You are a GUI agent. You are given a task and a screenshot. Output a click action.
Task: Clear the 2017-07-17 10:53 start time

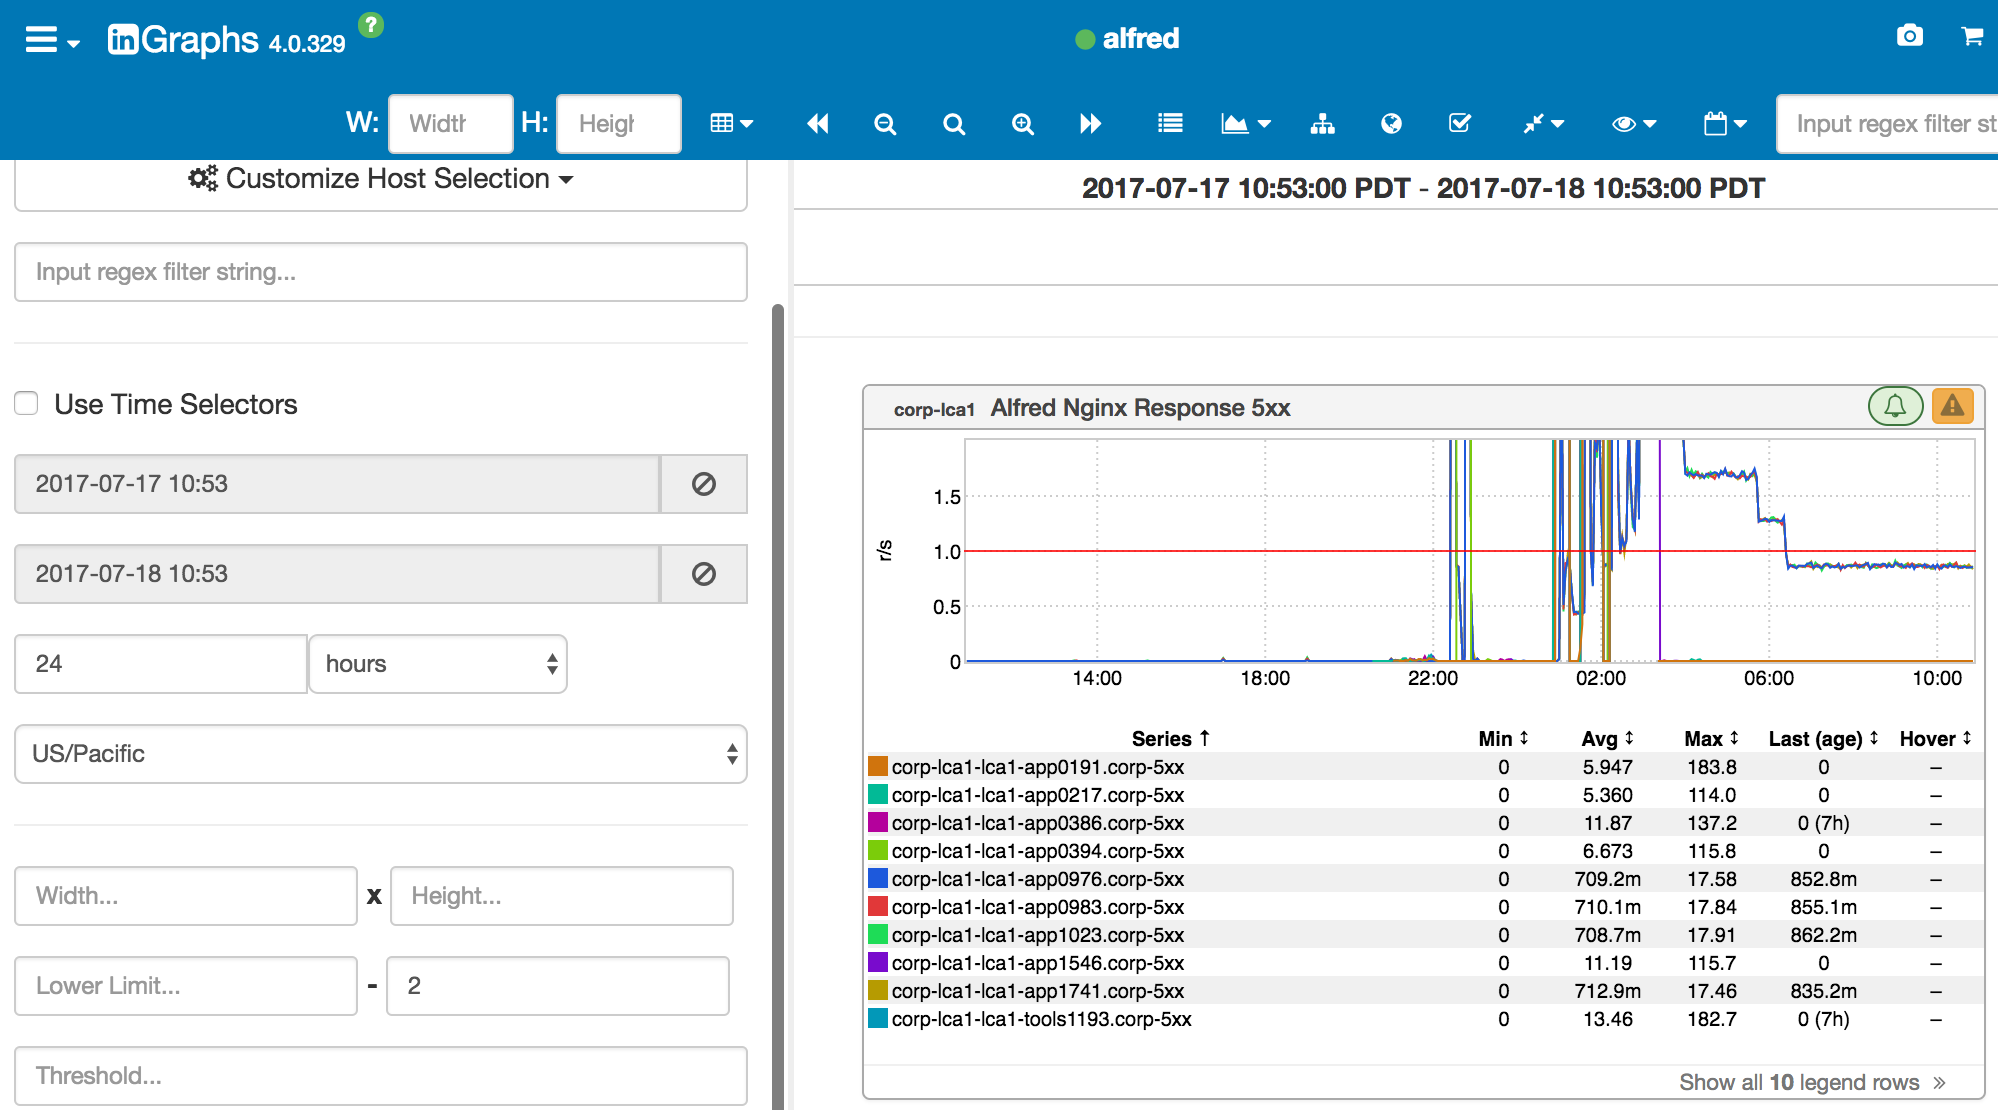coord(703,484)
